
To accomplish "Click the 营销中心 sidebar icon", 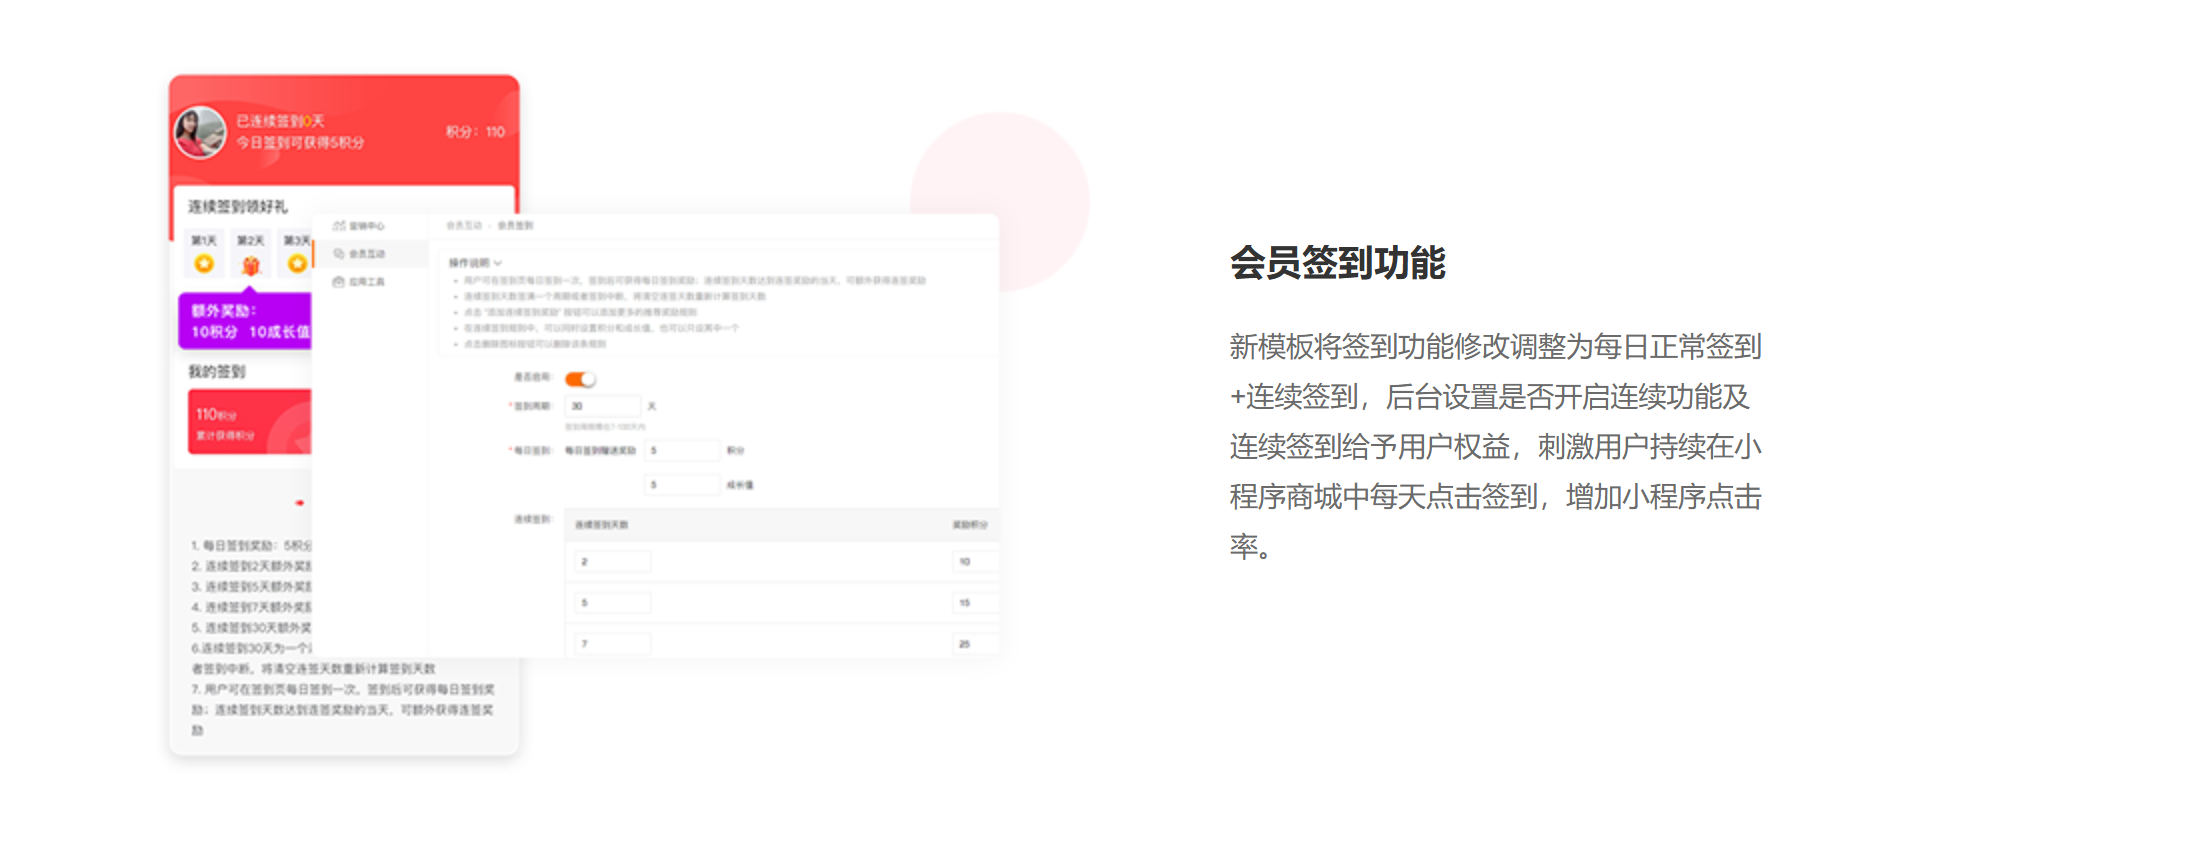I will click(339, 226).
